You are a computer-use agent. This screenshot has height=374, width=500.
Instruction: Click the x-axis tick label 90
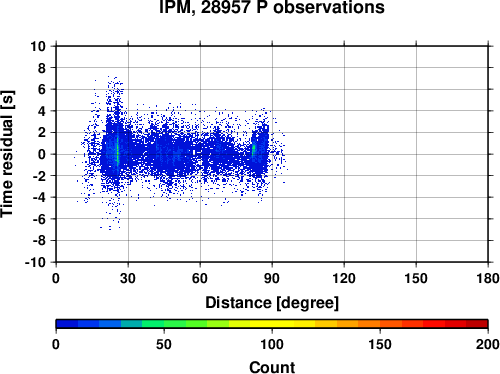point(272,278)
